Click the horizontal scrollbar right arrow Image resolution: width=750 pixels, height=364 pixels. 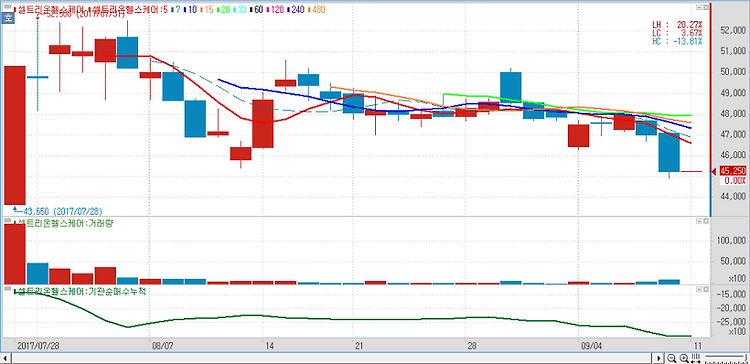click(x=659, y=358)
